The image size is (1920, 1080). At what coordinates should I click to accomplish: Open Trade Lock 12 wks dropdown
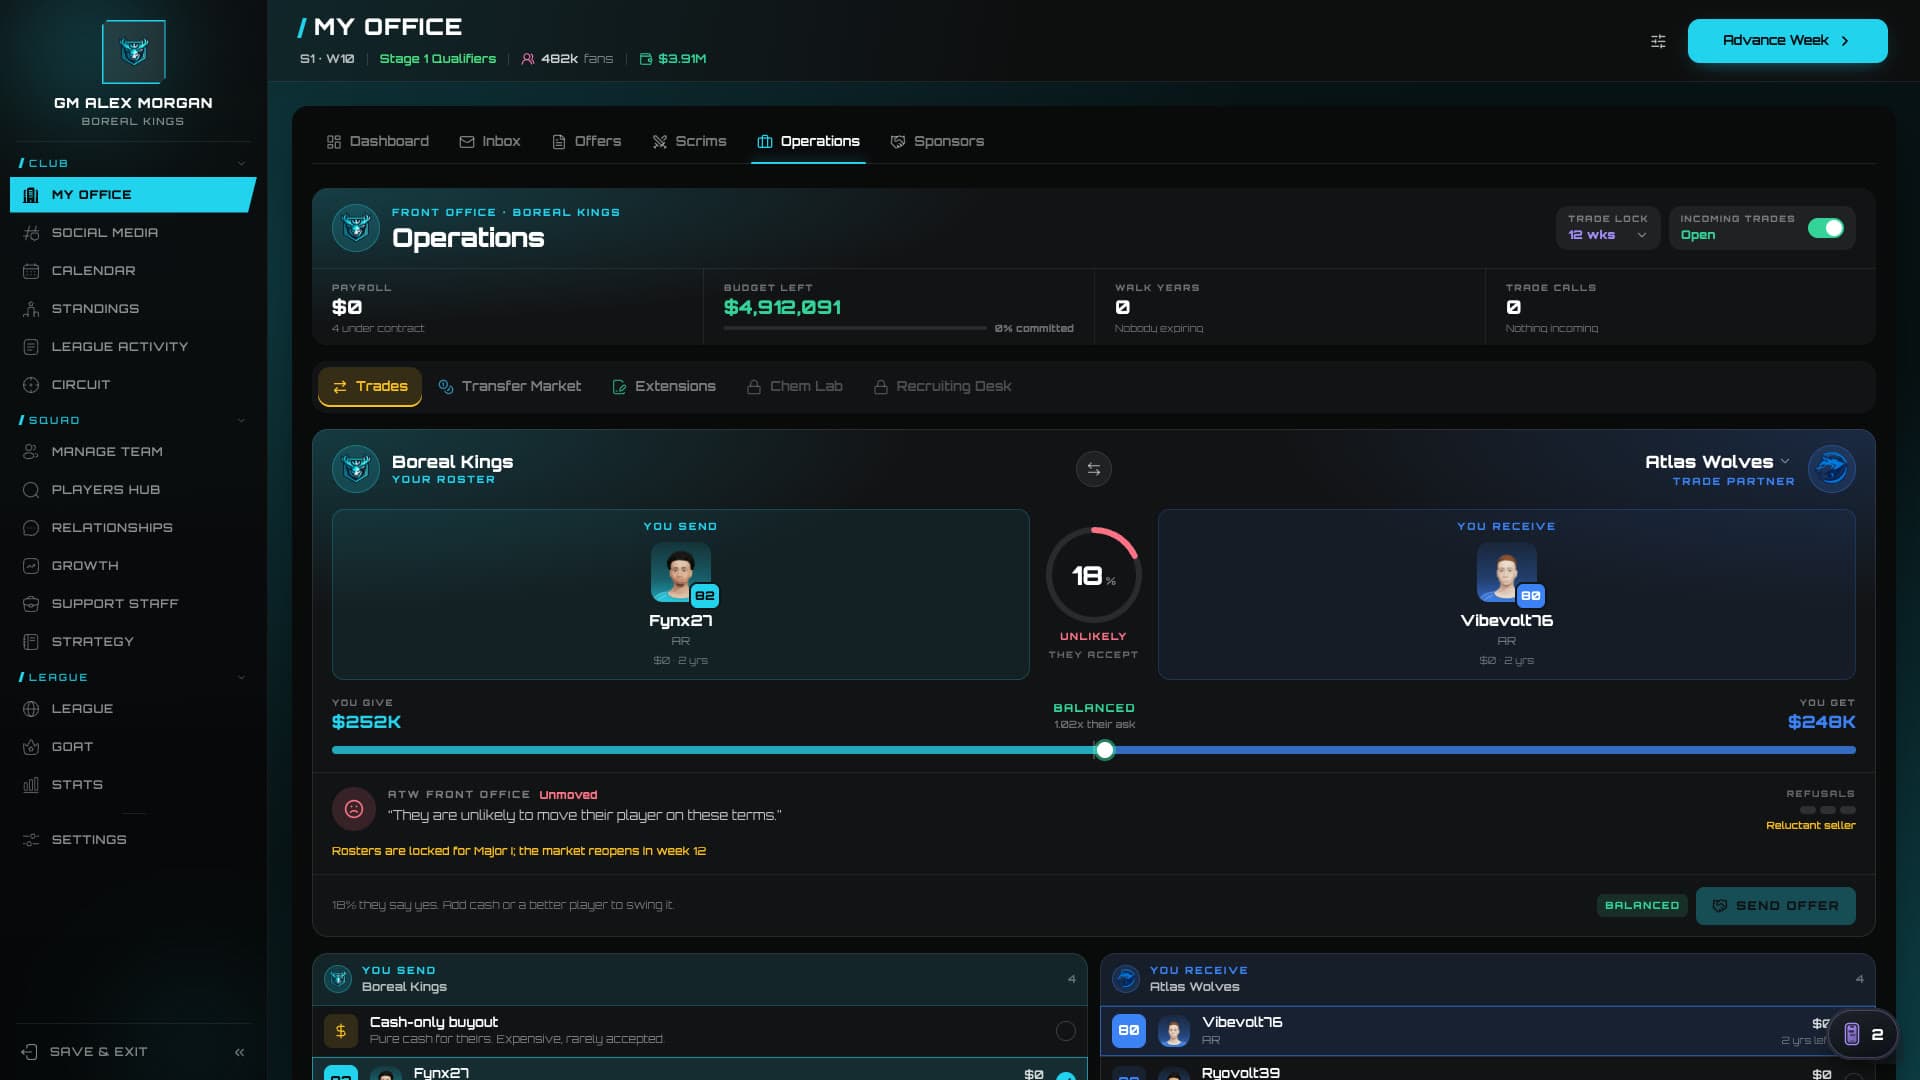click(1607, 227)
